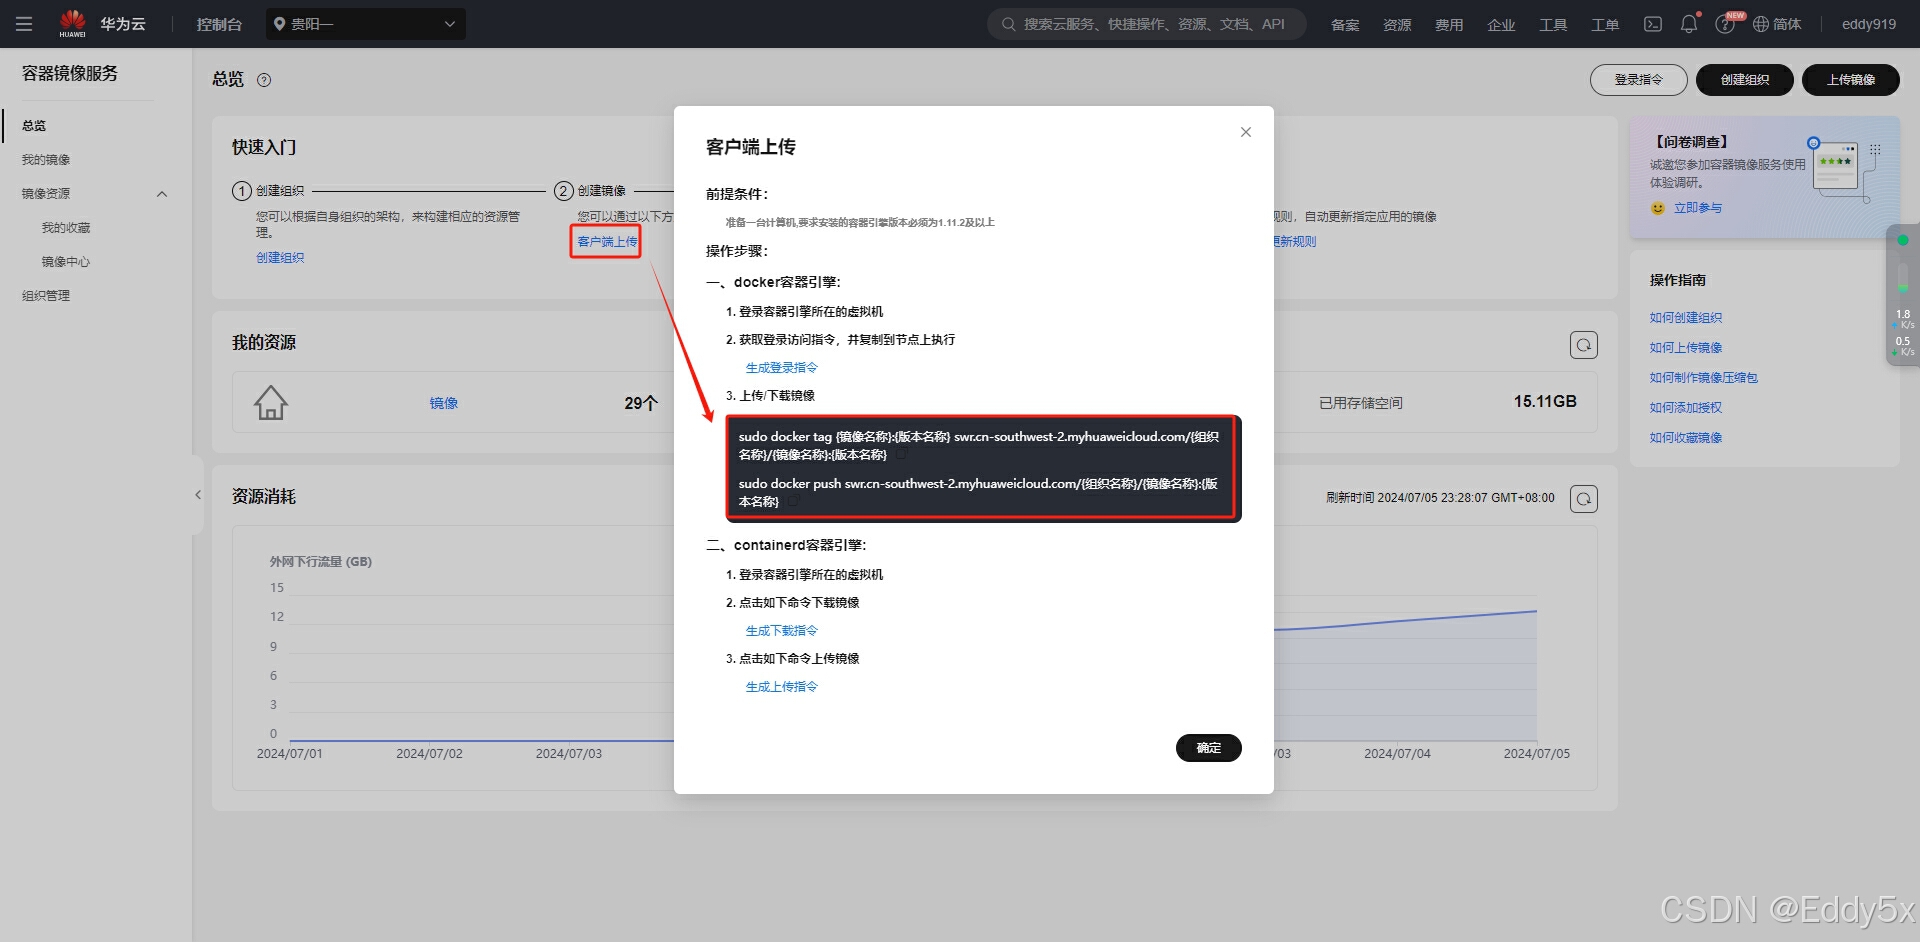Click the 已用存储空间 label
This screenshot has width=1920, height=942.
click(x=1360, y=403)
